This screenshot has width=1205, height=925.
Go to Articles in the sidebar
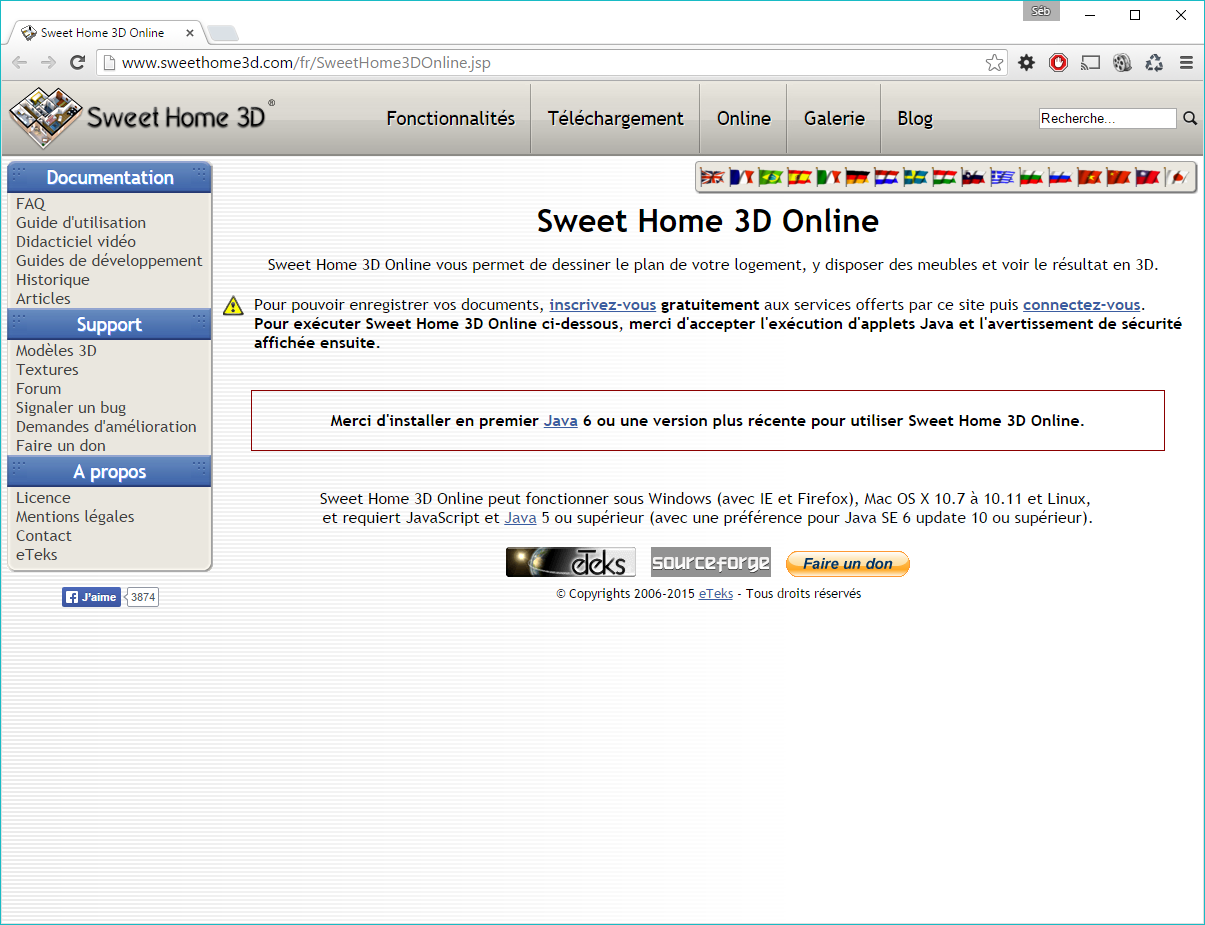click(43, 299)
